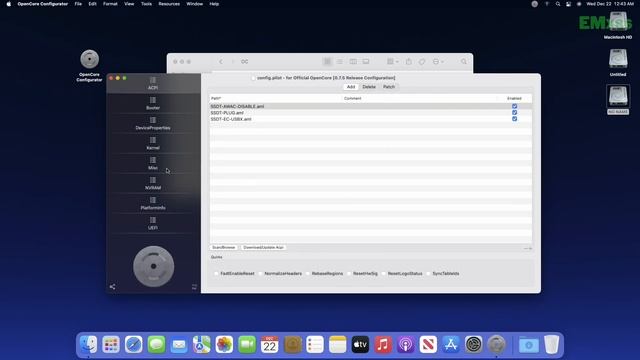640x360 pixels.
Task: Enable the FadtEnableReset quirk
Action: (216, 273)
